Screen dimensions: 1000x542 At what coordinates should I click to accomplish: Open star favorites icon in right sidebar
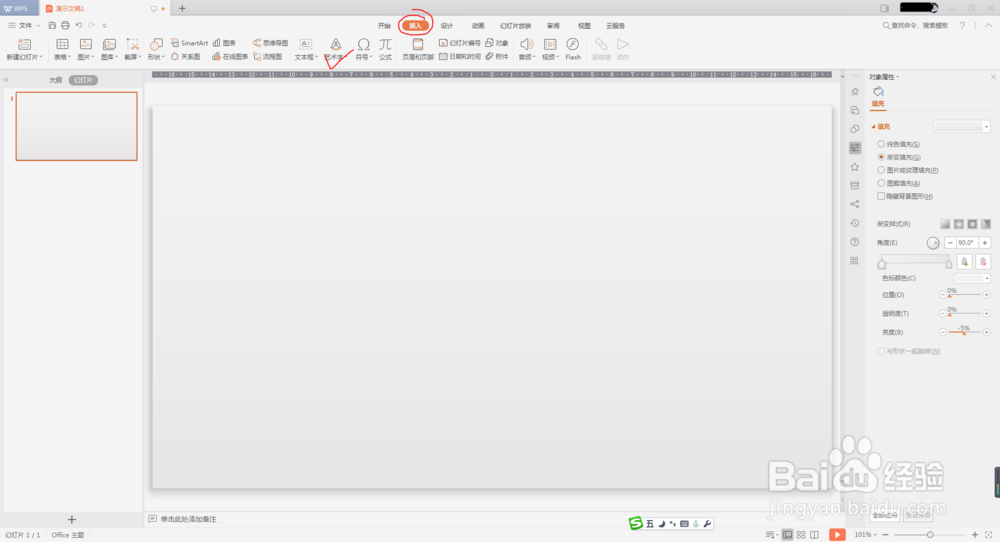(855, 166)
